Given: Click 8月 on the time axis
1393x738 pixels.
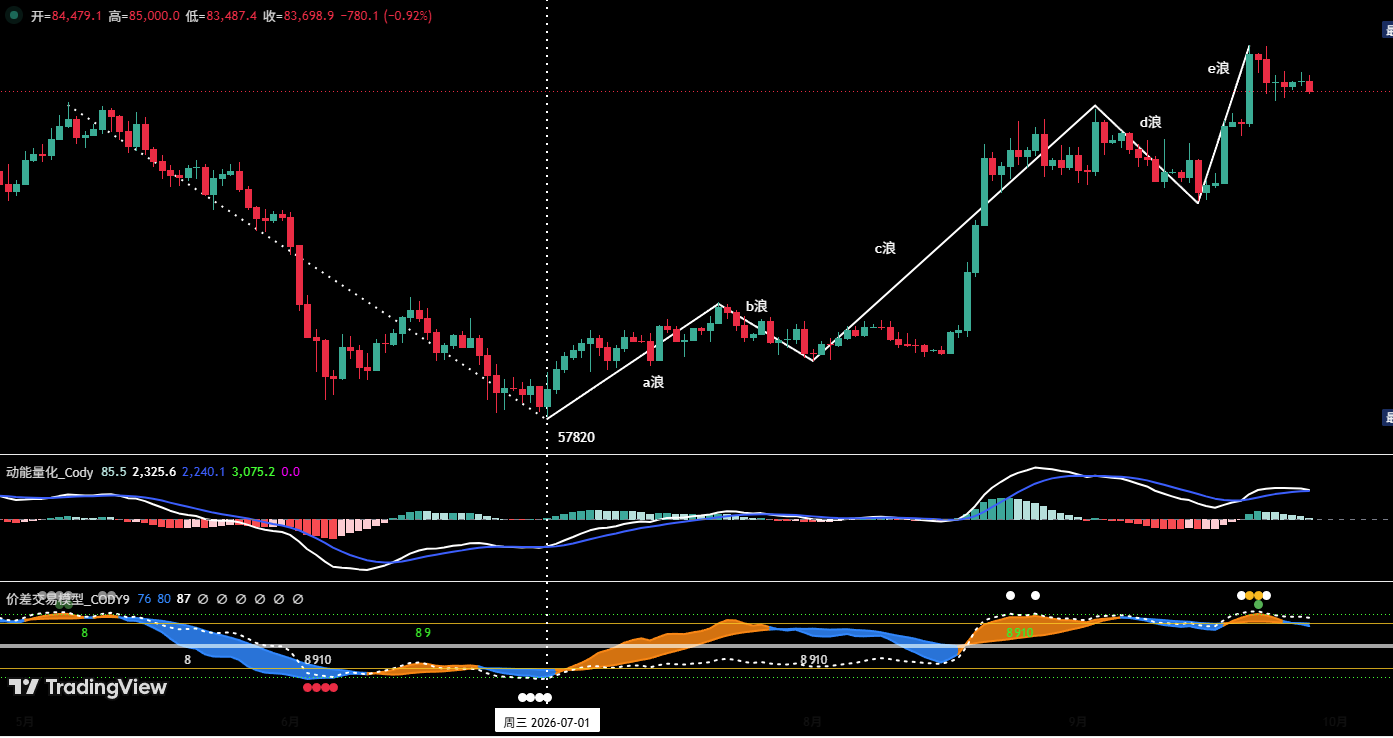Looking at the screenshot, I should click(x=812, y=721).
